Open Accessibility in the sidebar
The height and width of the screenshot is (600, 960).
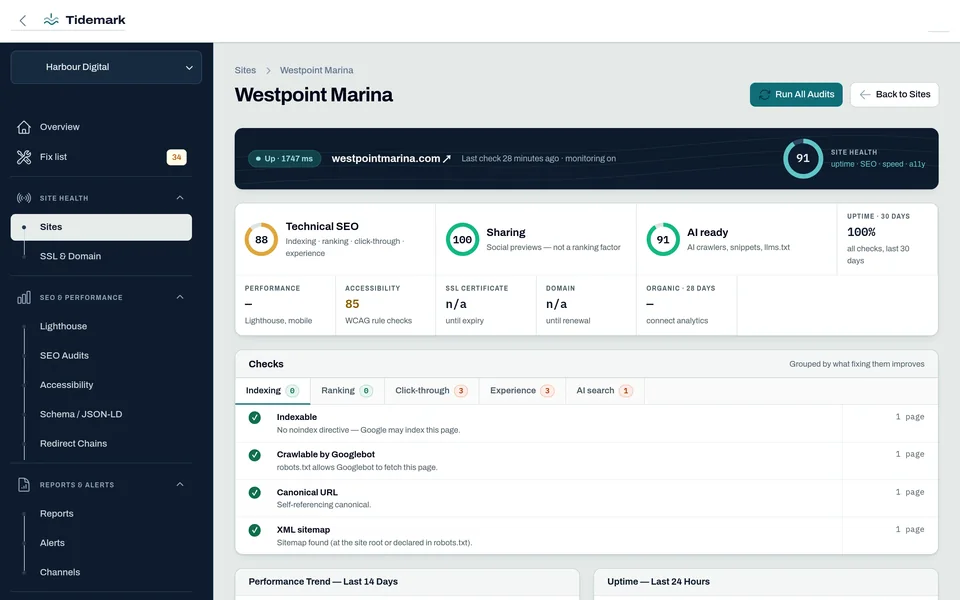point(66,385)
